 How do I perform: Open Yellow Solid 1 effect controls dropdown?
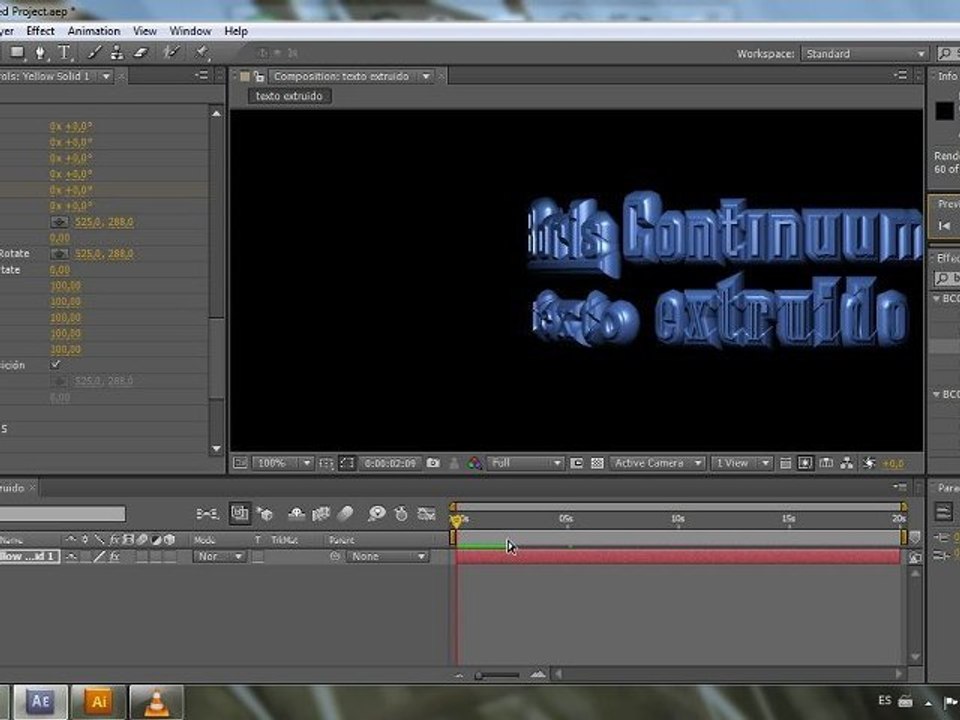(106, 77)
